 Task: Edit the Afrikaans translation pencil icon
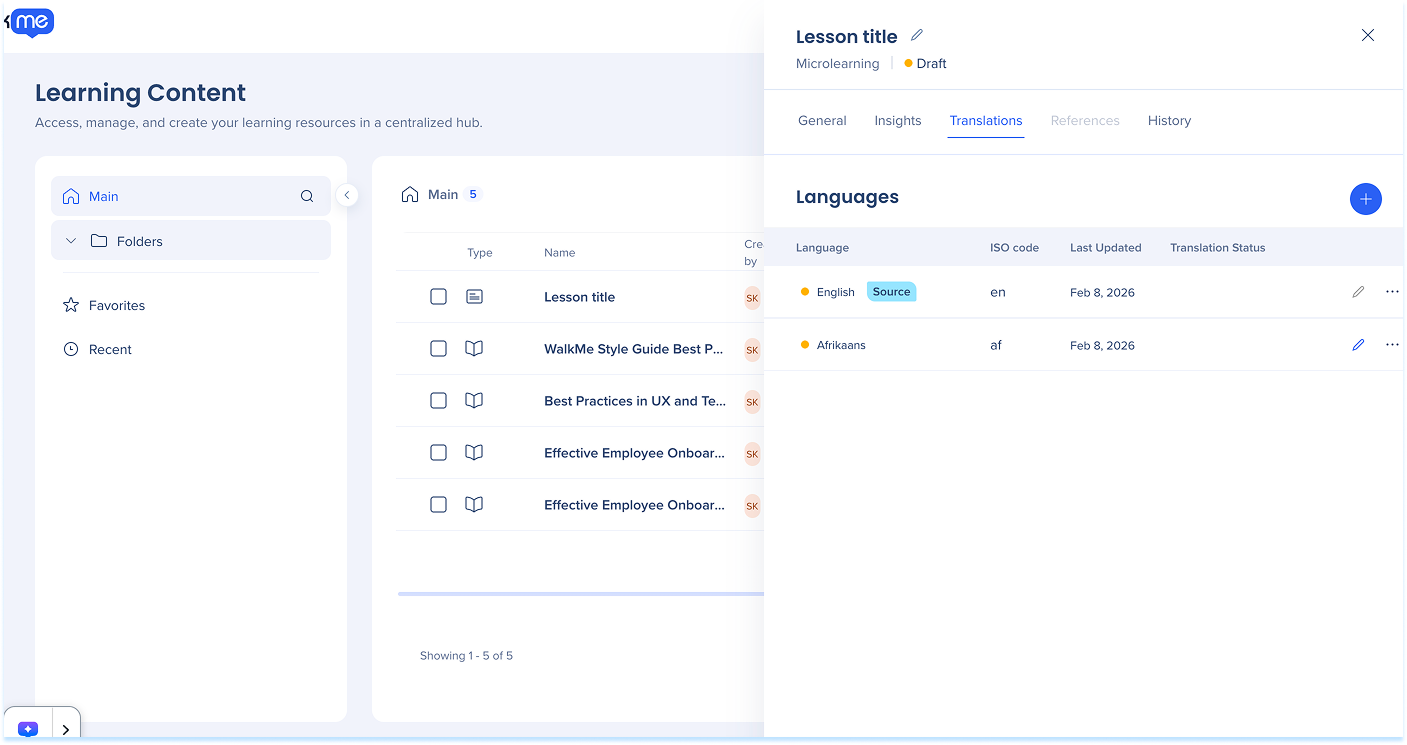pyautogui.click(x=1357, y=345)
